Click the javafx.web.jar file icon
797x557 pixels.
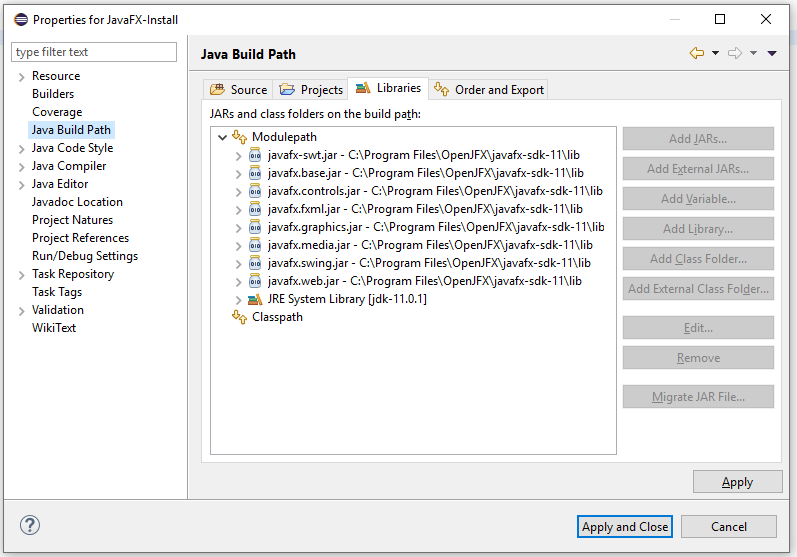point(256,281)
